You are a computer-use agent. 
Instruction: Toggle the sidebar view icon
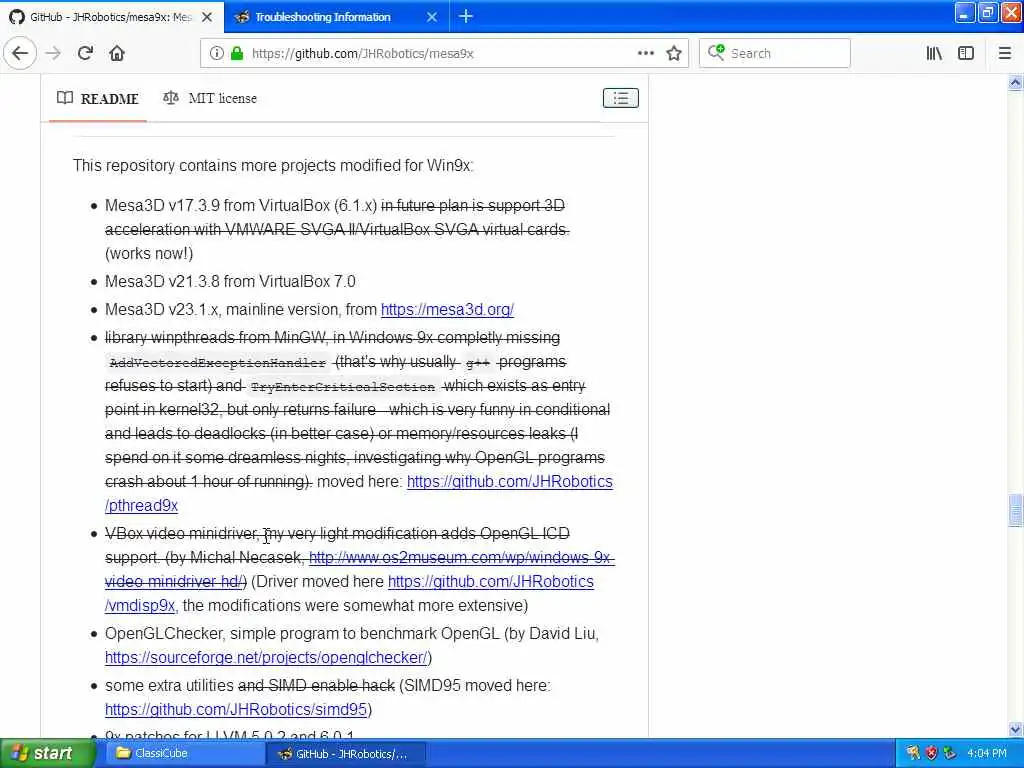[x=966, y=54]
